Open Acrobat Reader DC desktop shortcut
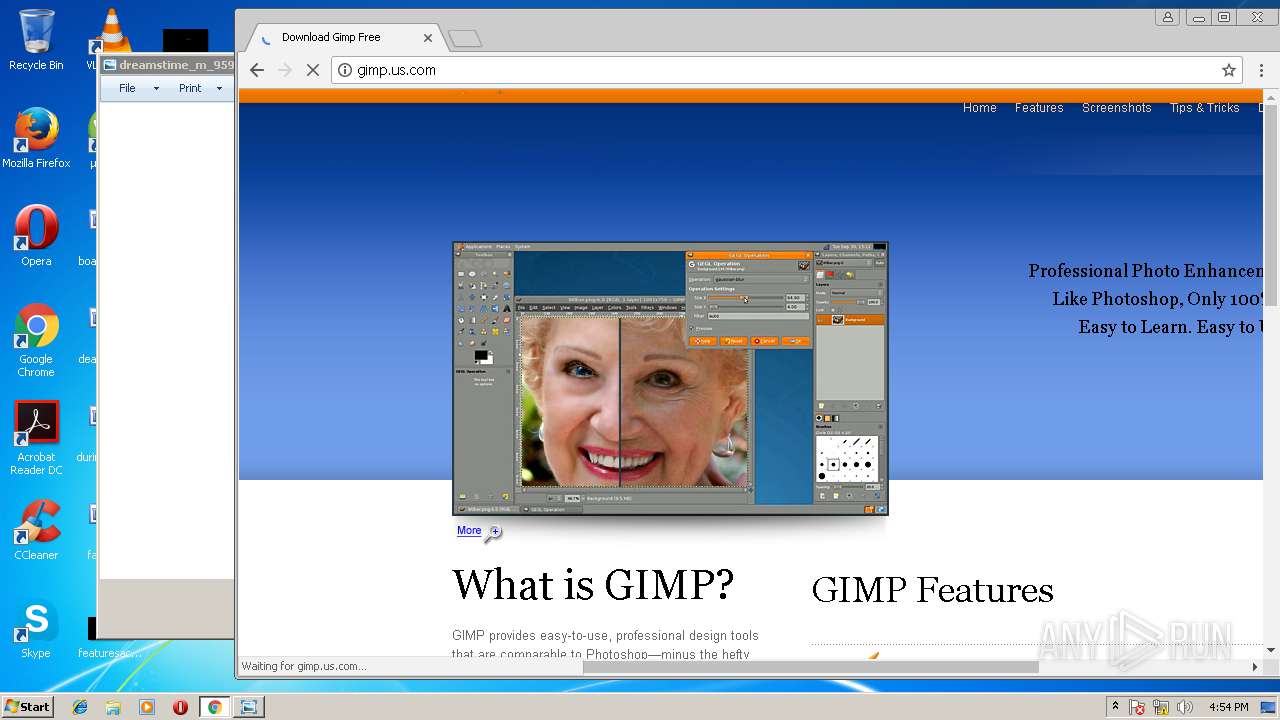This screenshot has height=720, width=1280. point(36,438)
